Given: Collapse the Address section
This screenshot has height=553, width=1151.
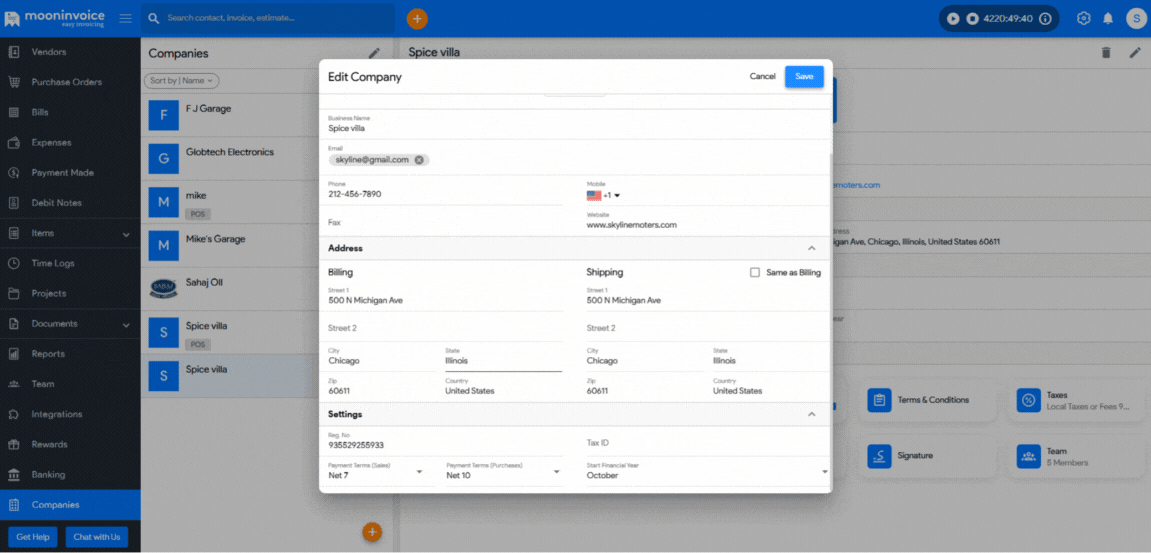Looking at the screenshot, I should [x=811, y=248].
